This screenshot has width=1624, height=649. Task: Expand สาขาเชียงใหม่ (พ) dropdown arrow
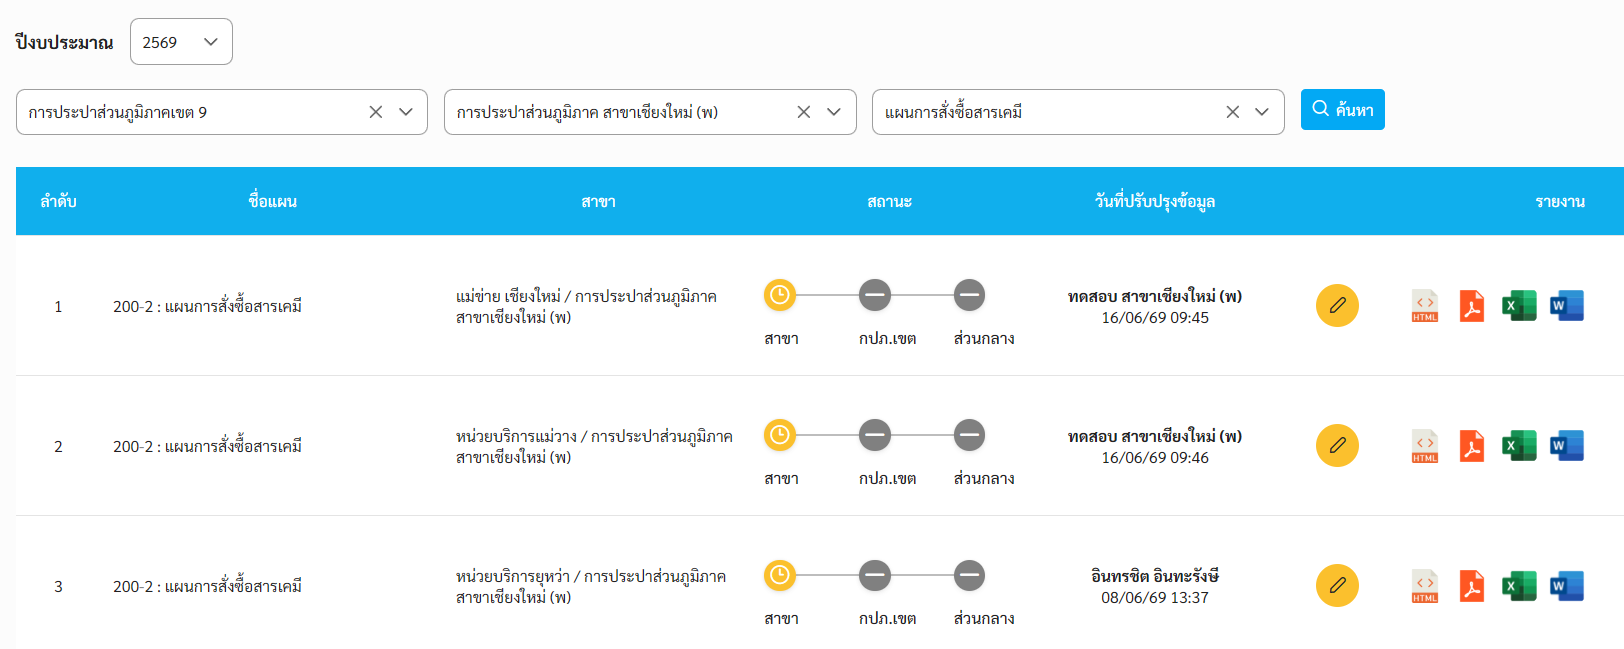point(834,112)
